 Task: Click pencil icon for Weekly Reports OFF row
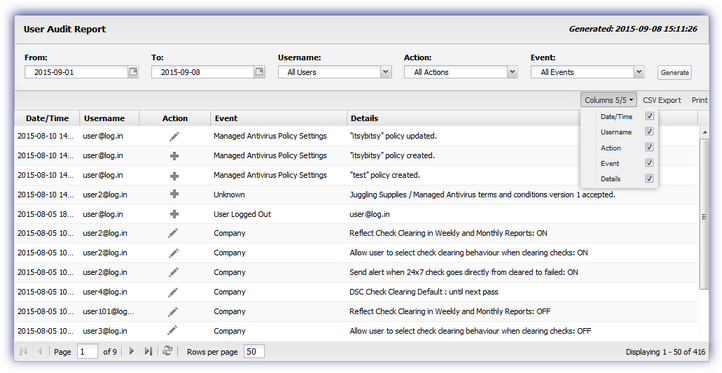tap(173, 312)
